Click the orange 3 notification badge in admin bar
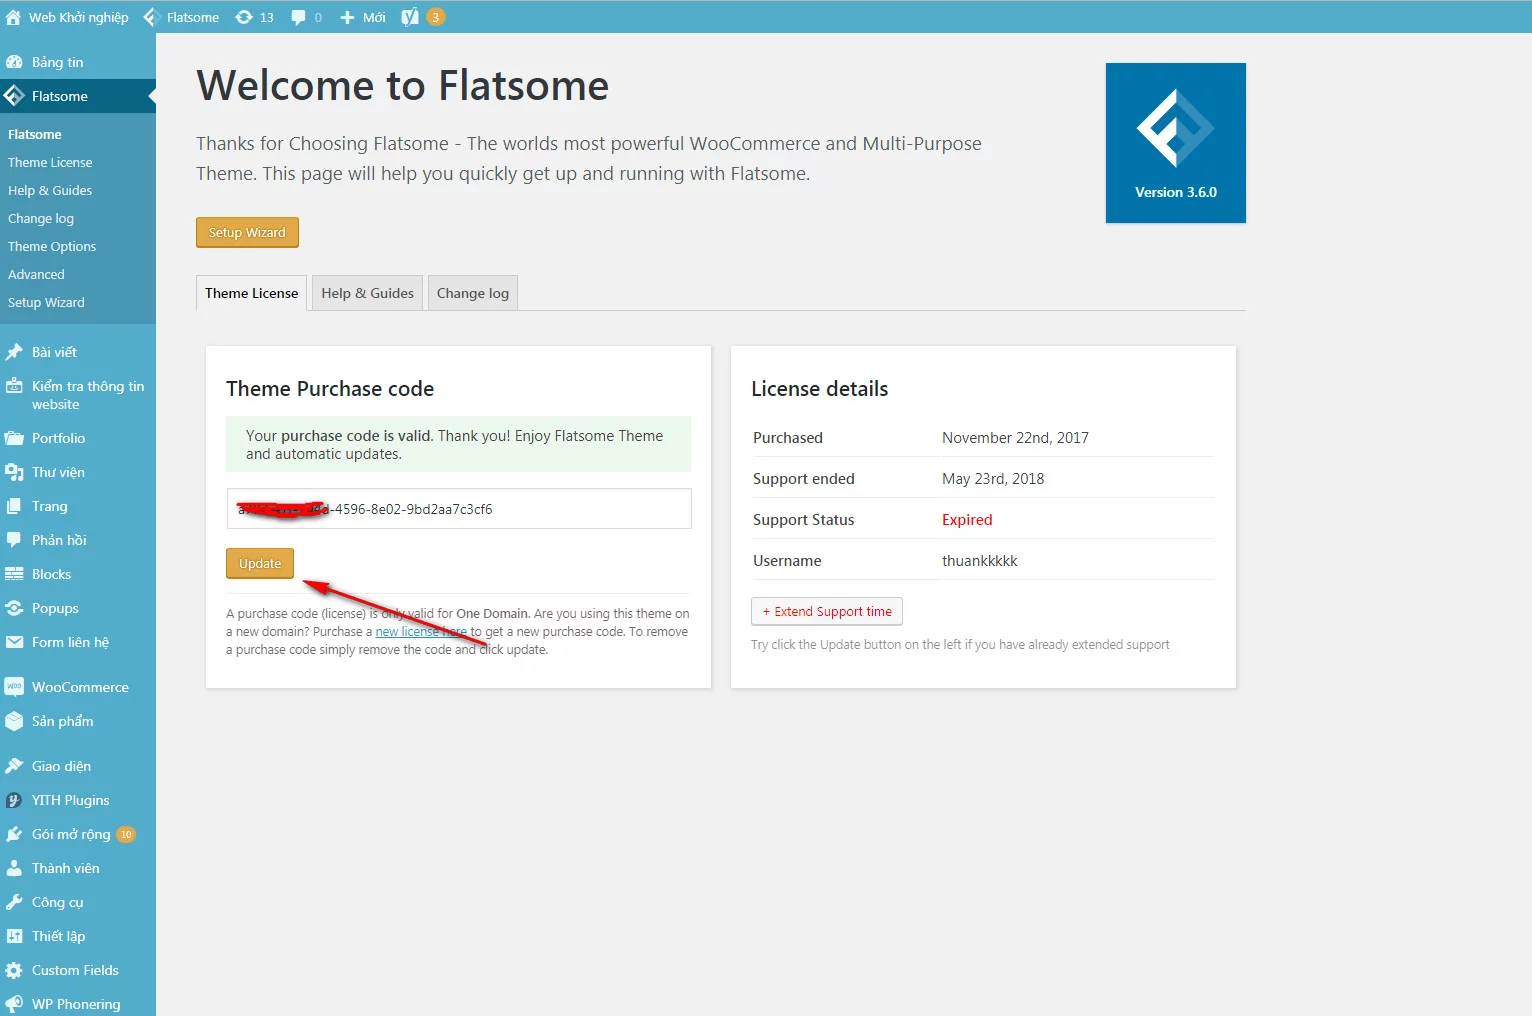Viewport: 1532px width, 1016px height. pos(436,17)
